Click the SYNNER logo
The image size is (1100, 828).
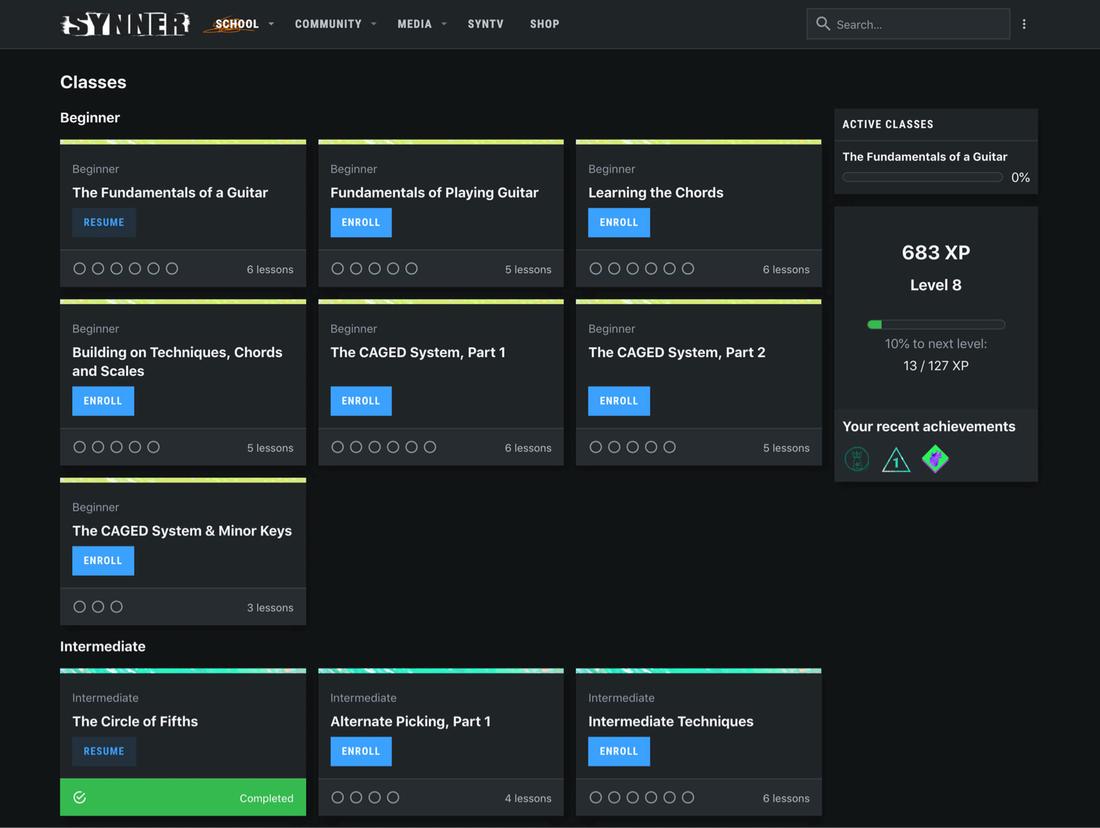coord(124,23)
